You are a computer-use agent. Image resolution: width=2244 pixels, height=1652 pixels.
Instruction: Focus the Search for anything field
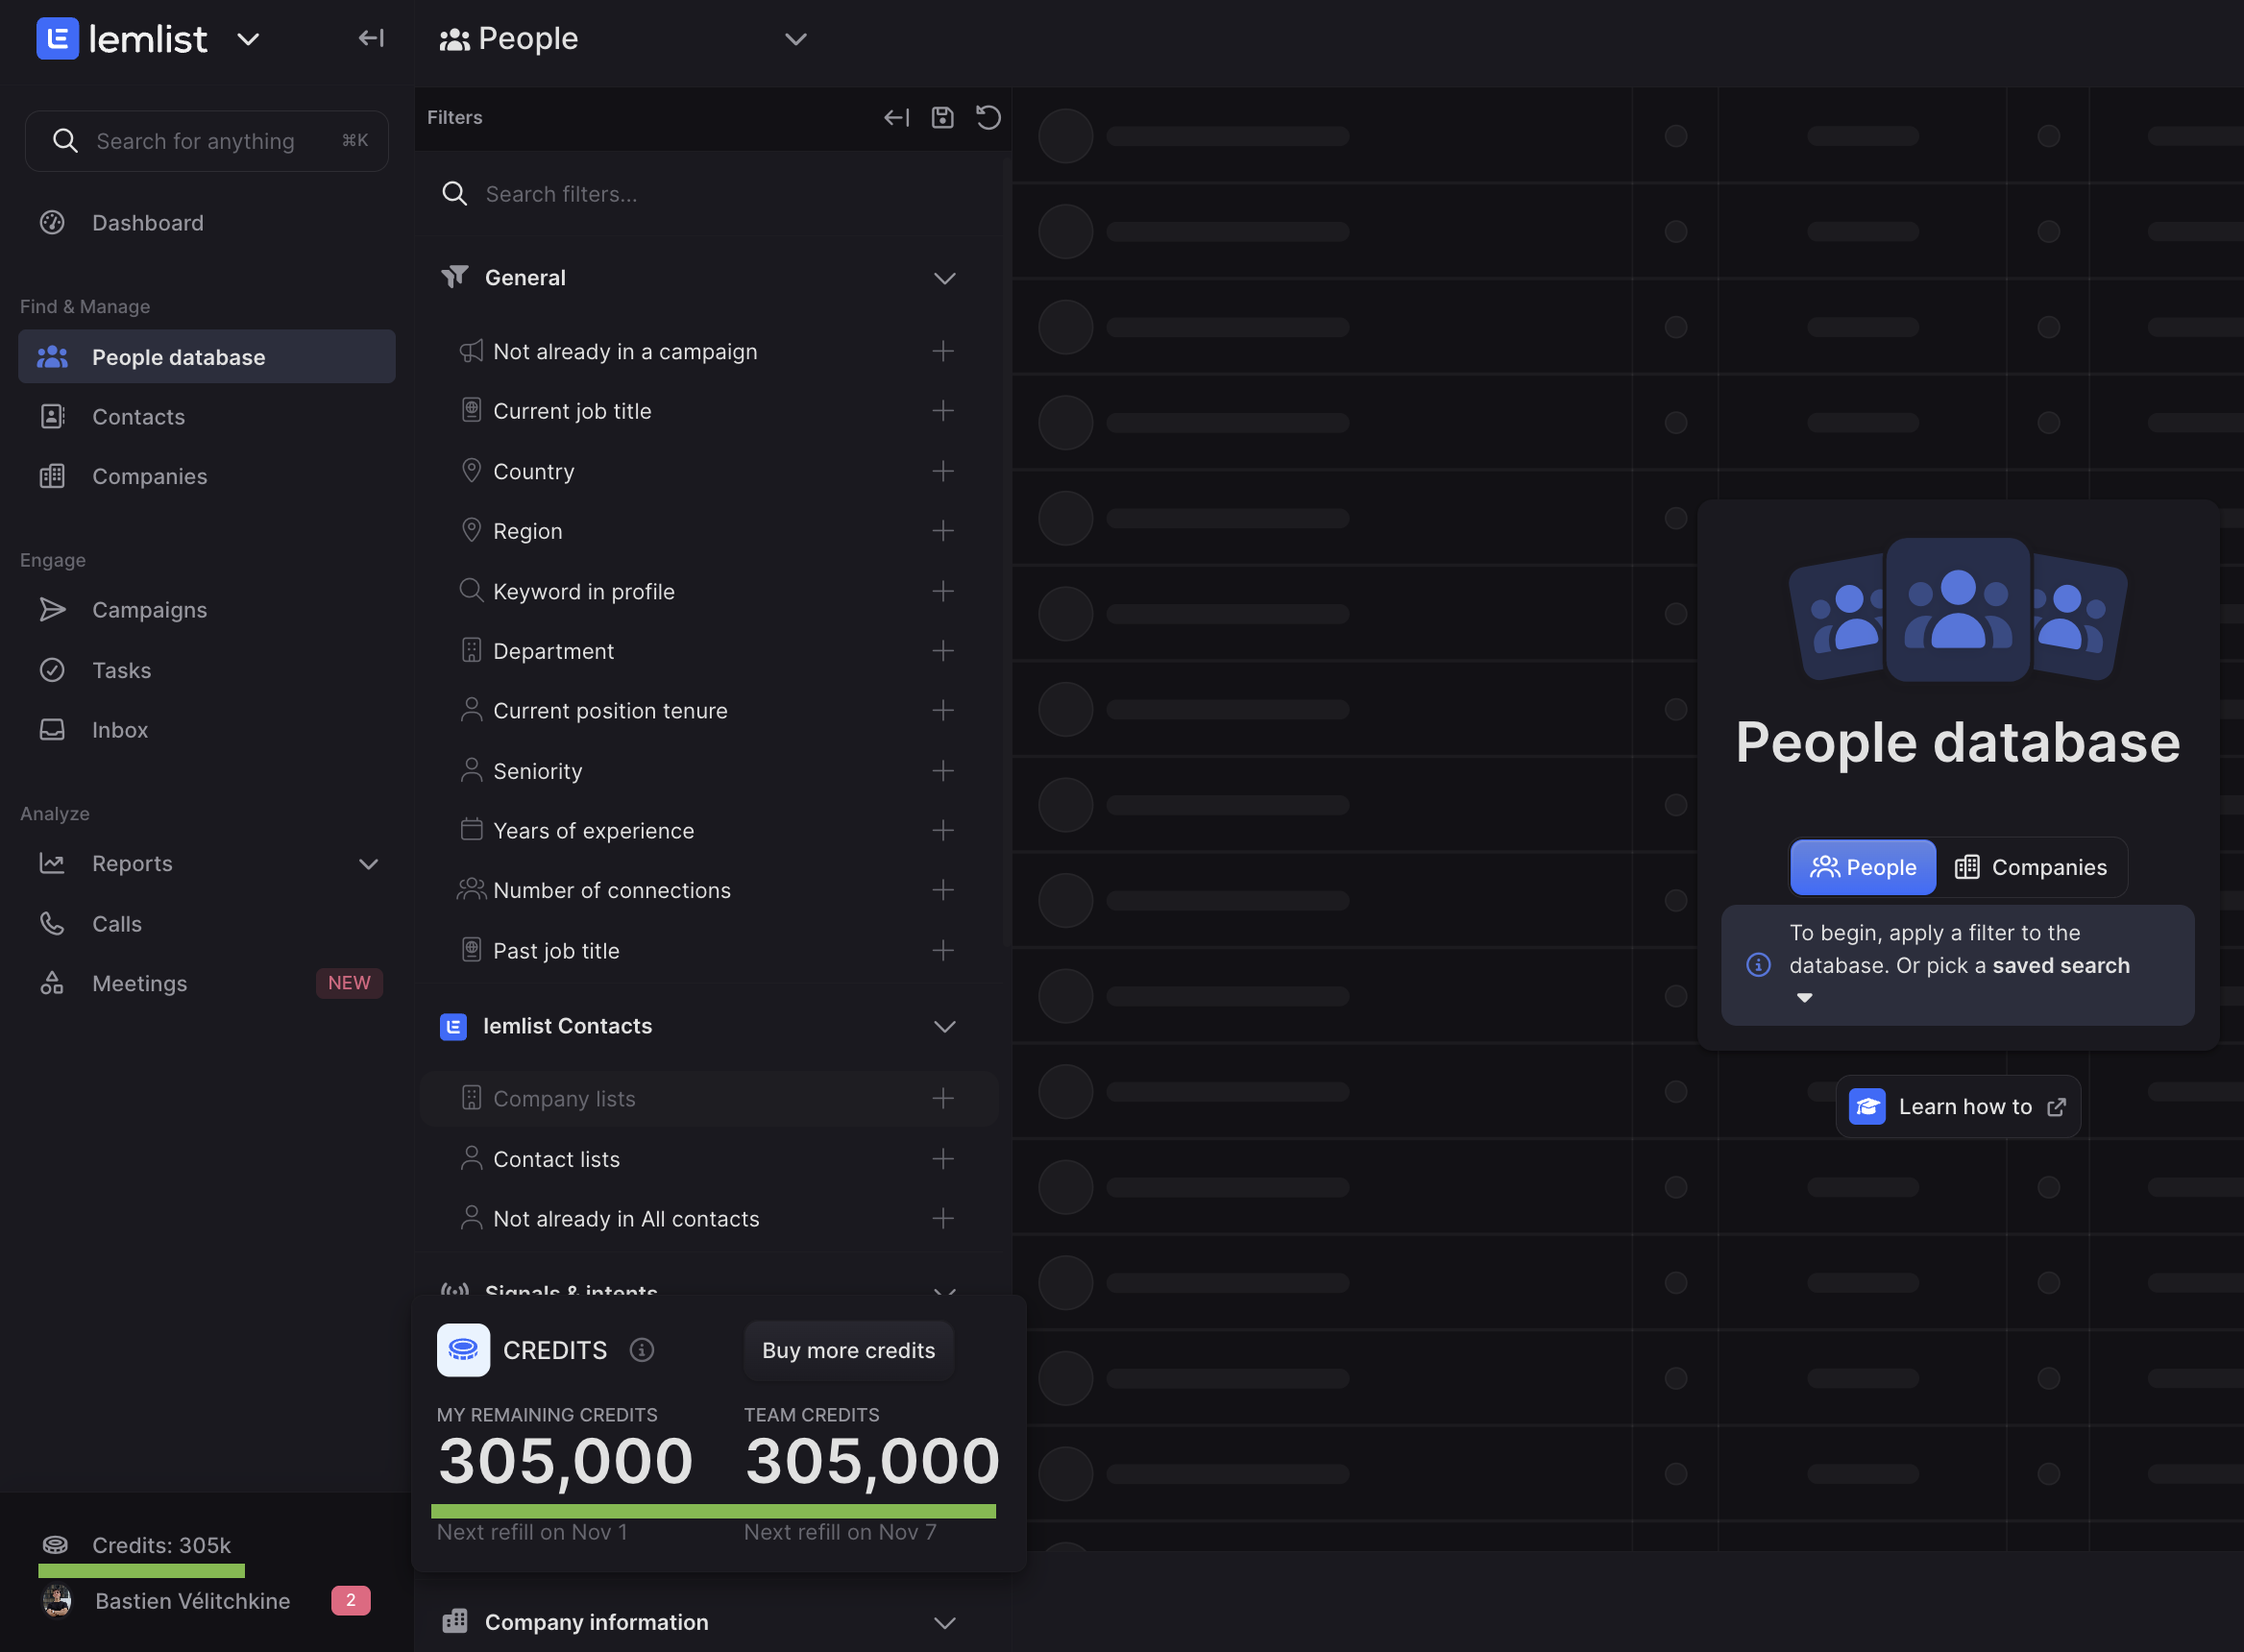207,141
